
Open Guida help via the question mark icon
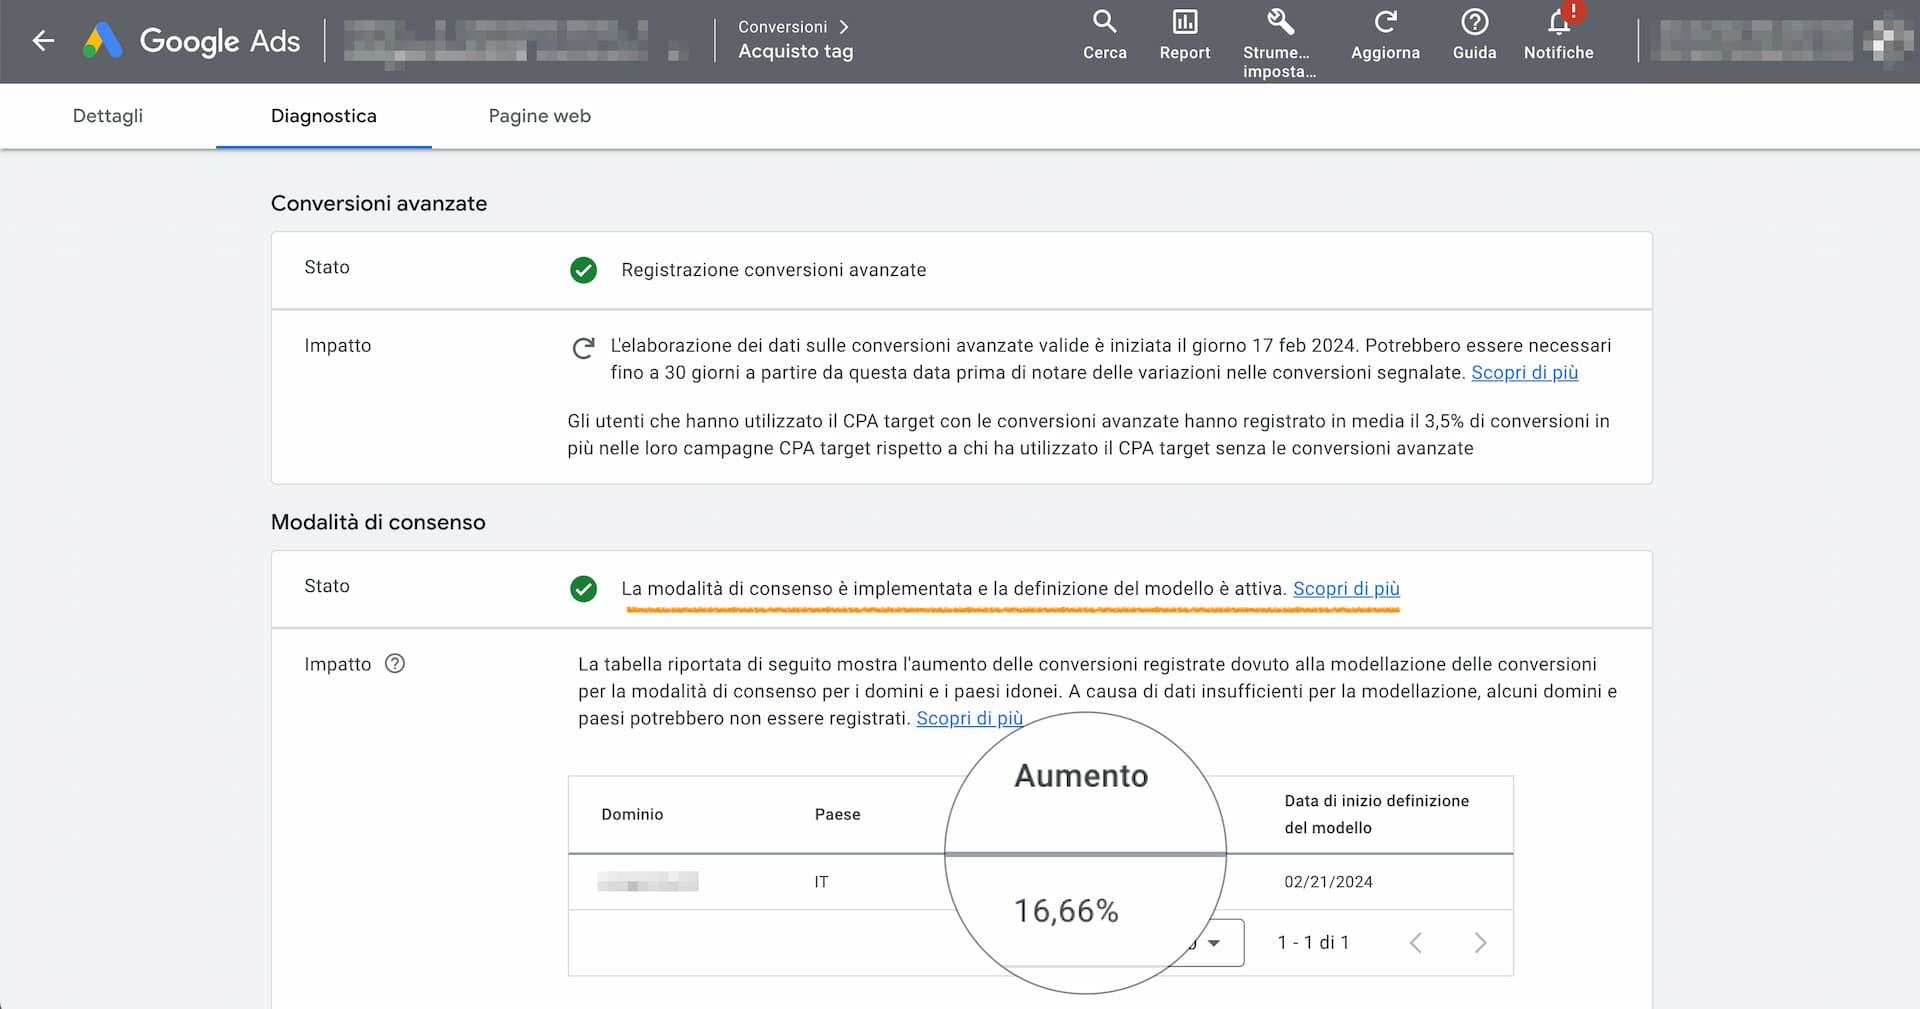pos(1474,22)
